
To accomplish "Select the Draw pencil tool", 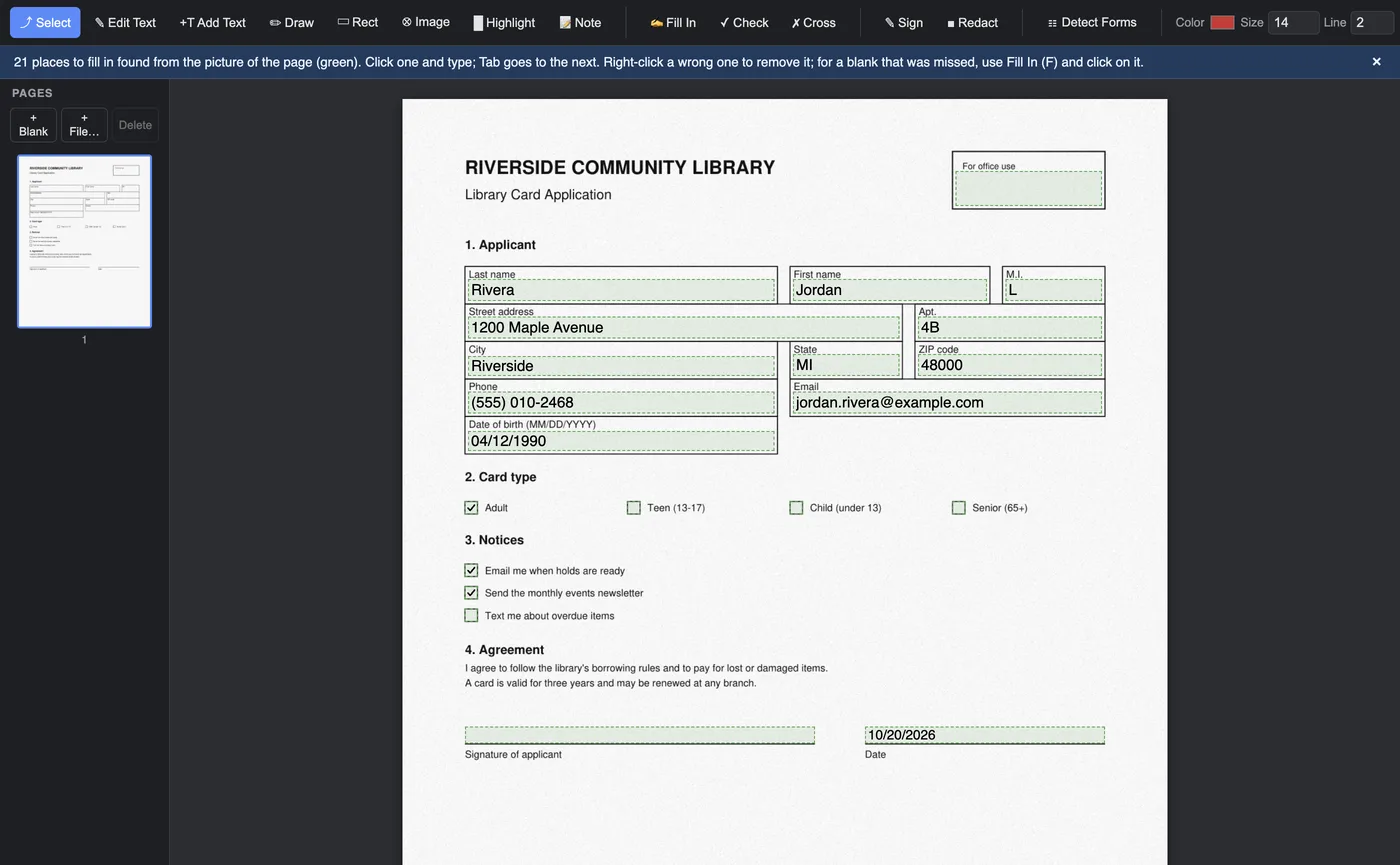I will coord(292,22).
